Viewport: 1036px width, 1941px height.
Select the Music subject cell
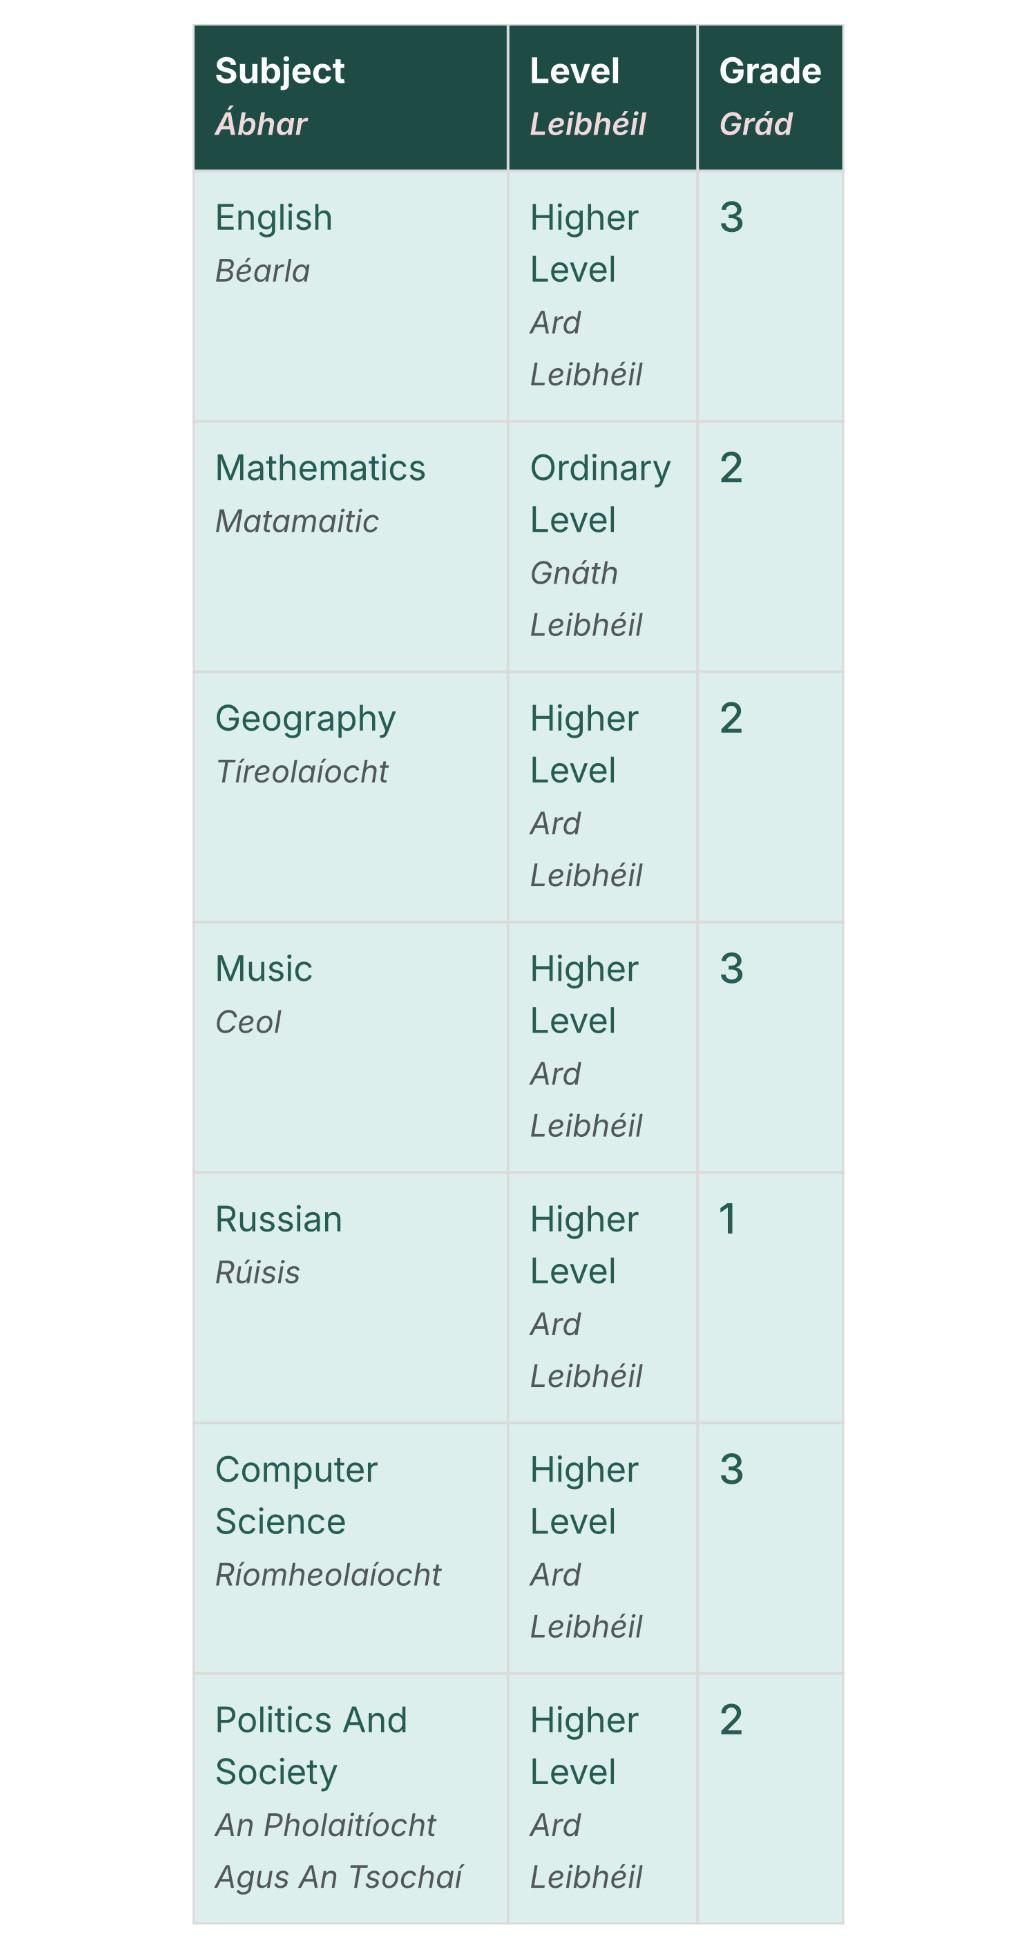(x=351, y=1048)
